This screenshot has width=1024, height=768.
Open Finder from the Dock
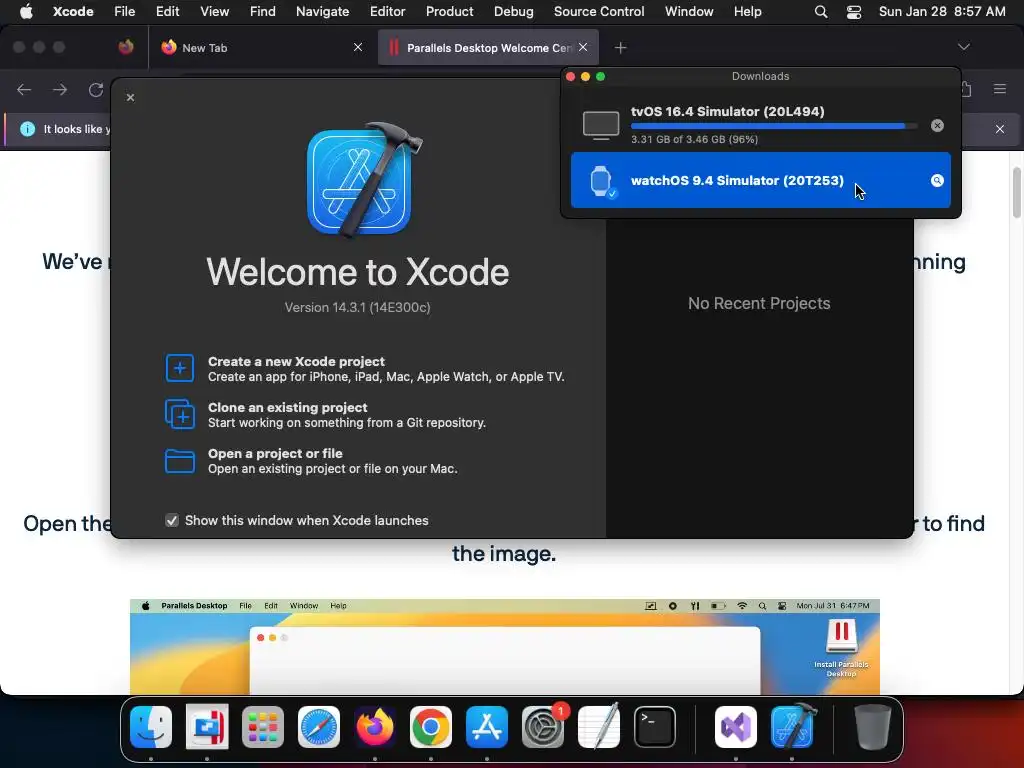[151, 727]
